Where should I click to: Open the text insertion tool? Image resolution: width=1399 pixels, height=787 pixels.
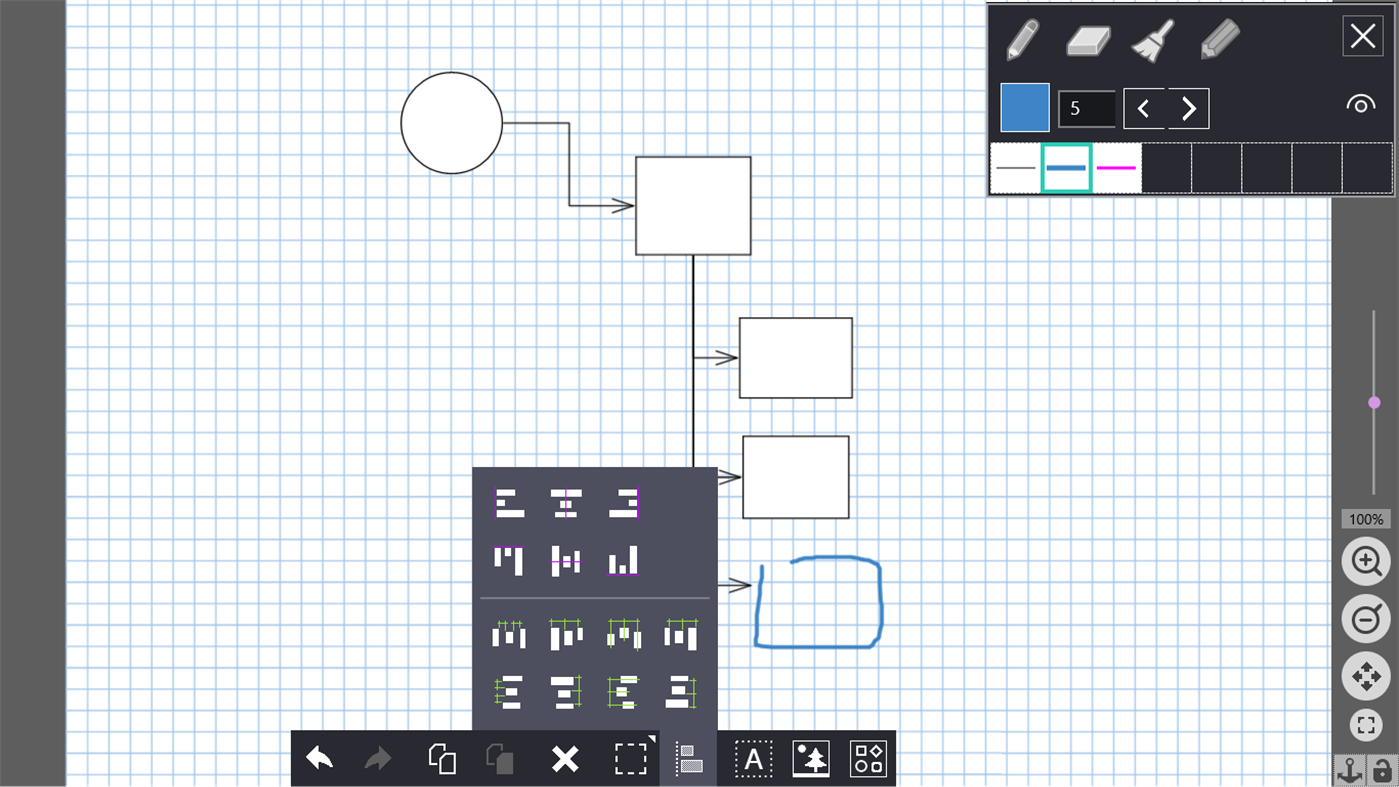[753, 759]
